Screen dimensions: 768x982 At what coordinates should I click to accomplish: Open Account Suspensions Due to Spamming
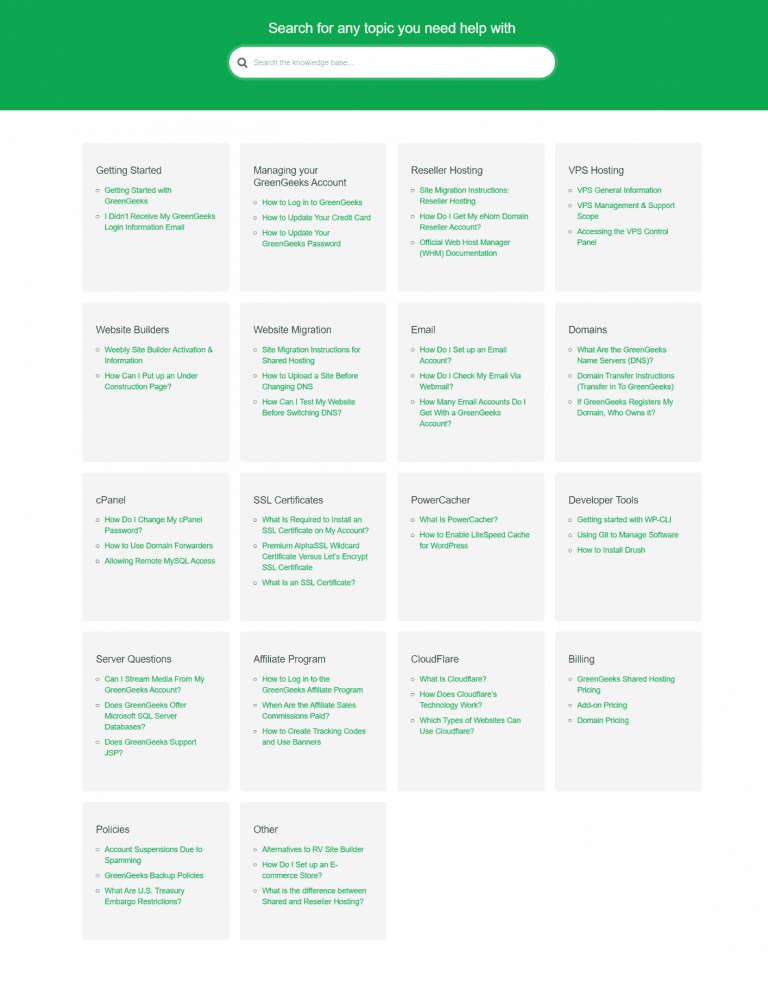(x=153, y=855)
